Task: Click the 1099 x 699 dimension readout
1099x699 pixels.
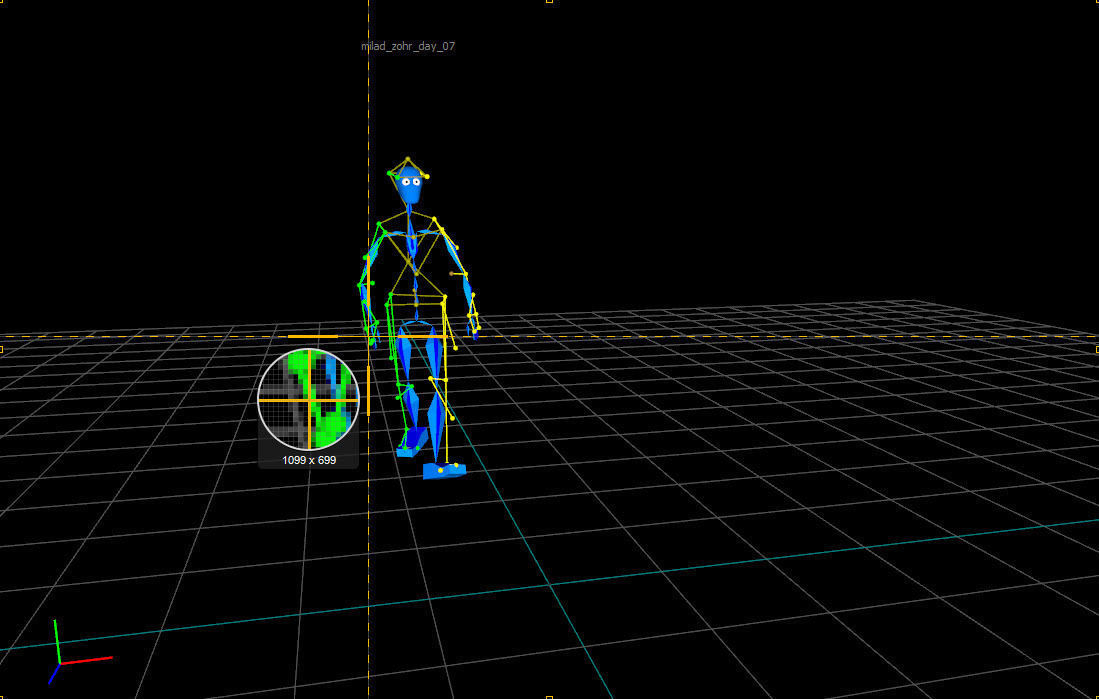Action: point(309,460)
